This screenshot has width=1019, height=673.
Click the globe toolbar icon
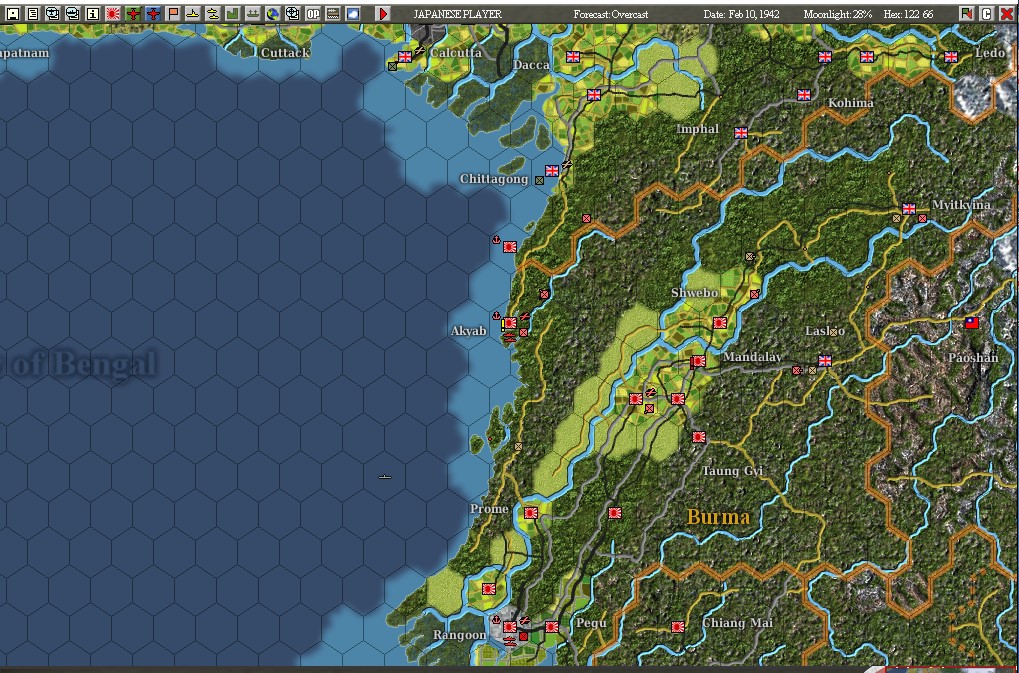(x=273, y=13)
